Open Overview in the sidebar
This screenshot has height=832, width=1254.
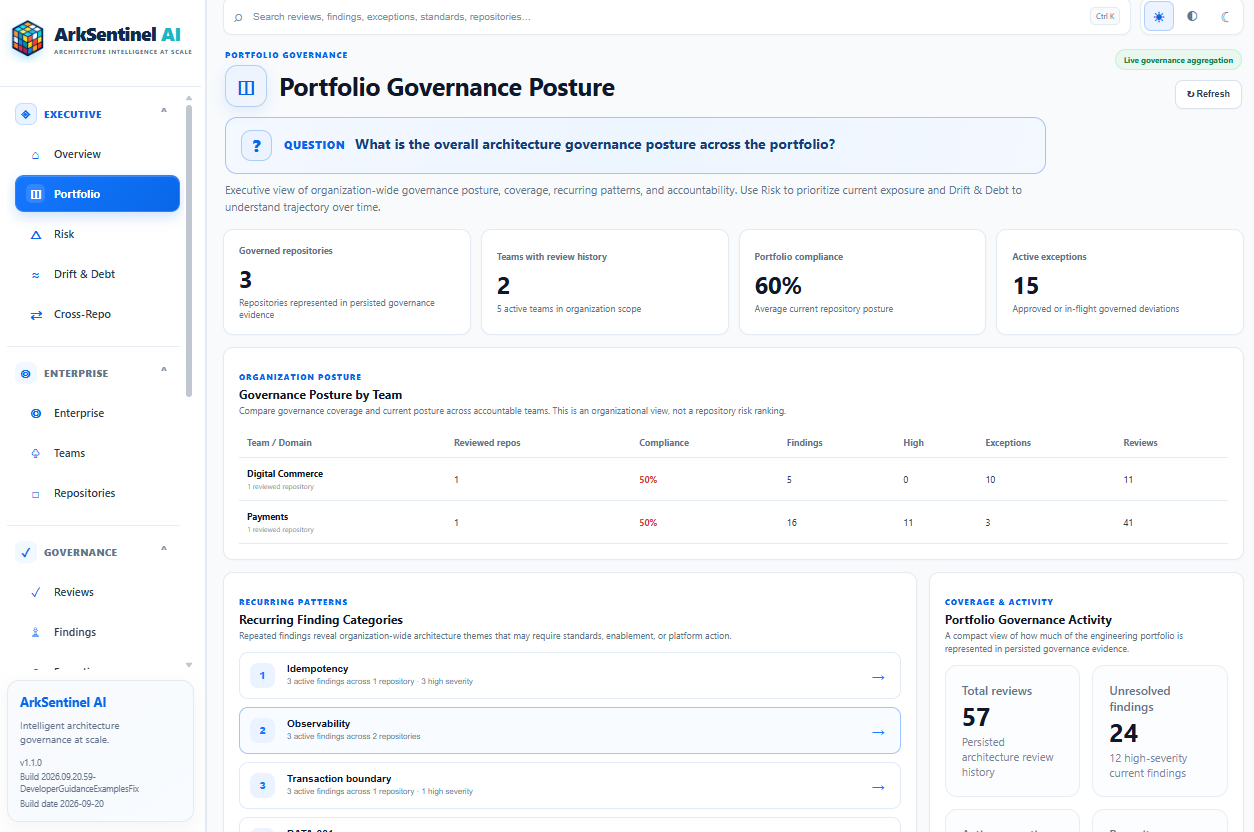(x=97, y=154)
